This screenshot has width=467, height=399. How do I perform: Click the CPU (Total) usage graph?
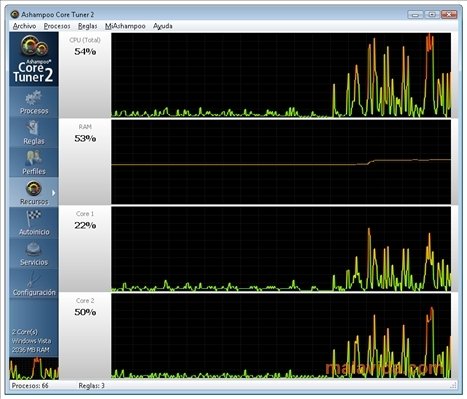coord(281,75)
